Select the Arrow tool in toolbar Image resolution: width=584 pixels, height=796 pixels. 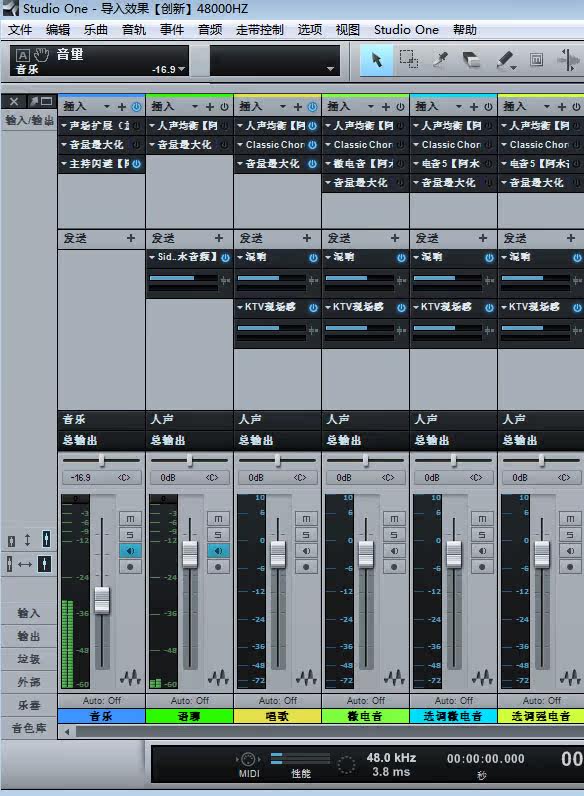[376, 60]
